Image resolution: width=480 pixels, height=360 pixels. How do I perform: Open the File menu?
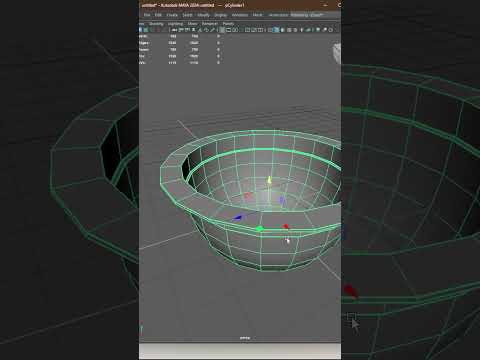pyautogui.click(x=147, y=15)
